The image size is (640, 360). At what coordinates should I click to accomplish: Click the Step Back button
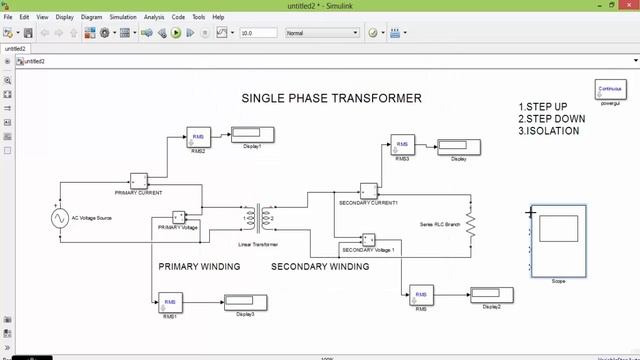(162, 33)
